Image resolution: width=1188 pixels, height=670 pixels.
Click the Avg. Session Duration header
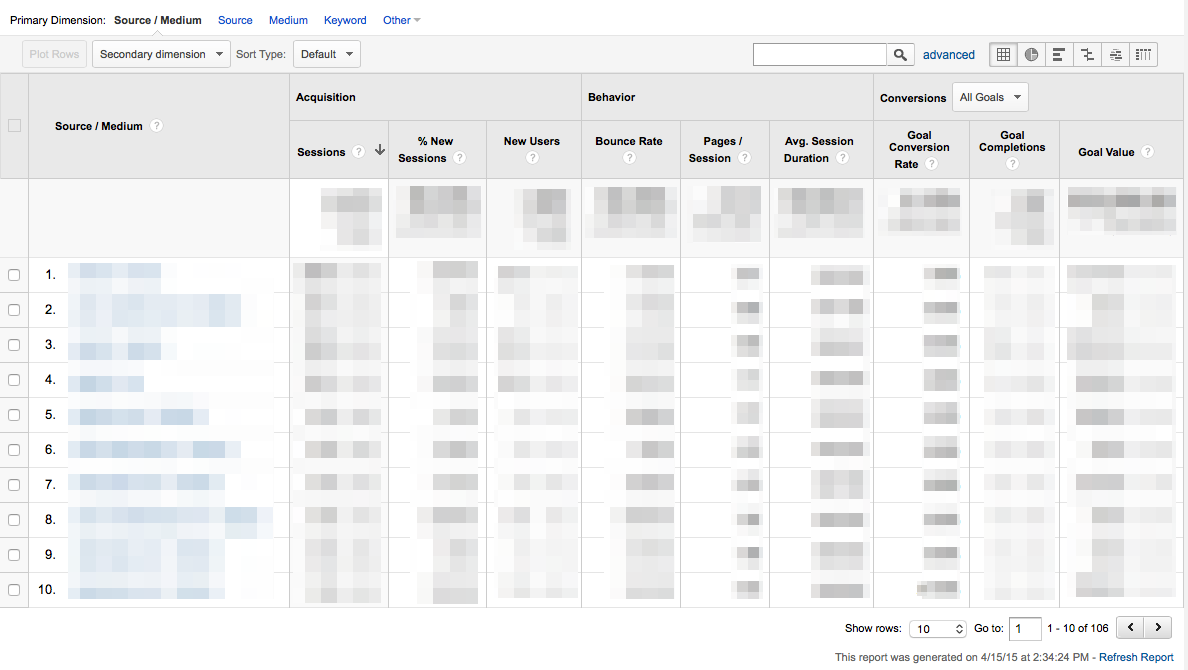[x=818, y=149]
